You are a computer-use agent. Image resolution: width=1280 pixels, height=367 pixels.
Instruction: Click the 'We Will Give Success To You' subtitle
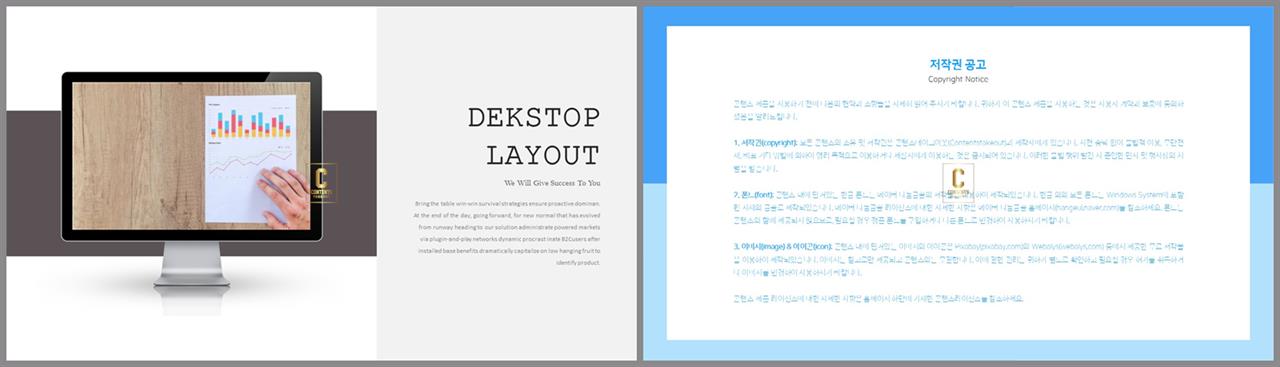[x=553, y=183]
